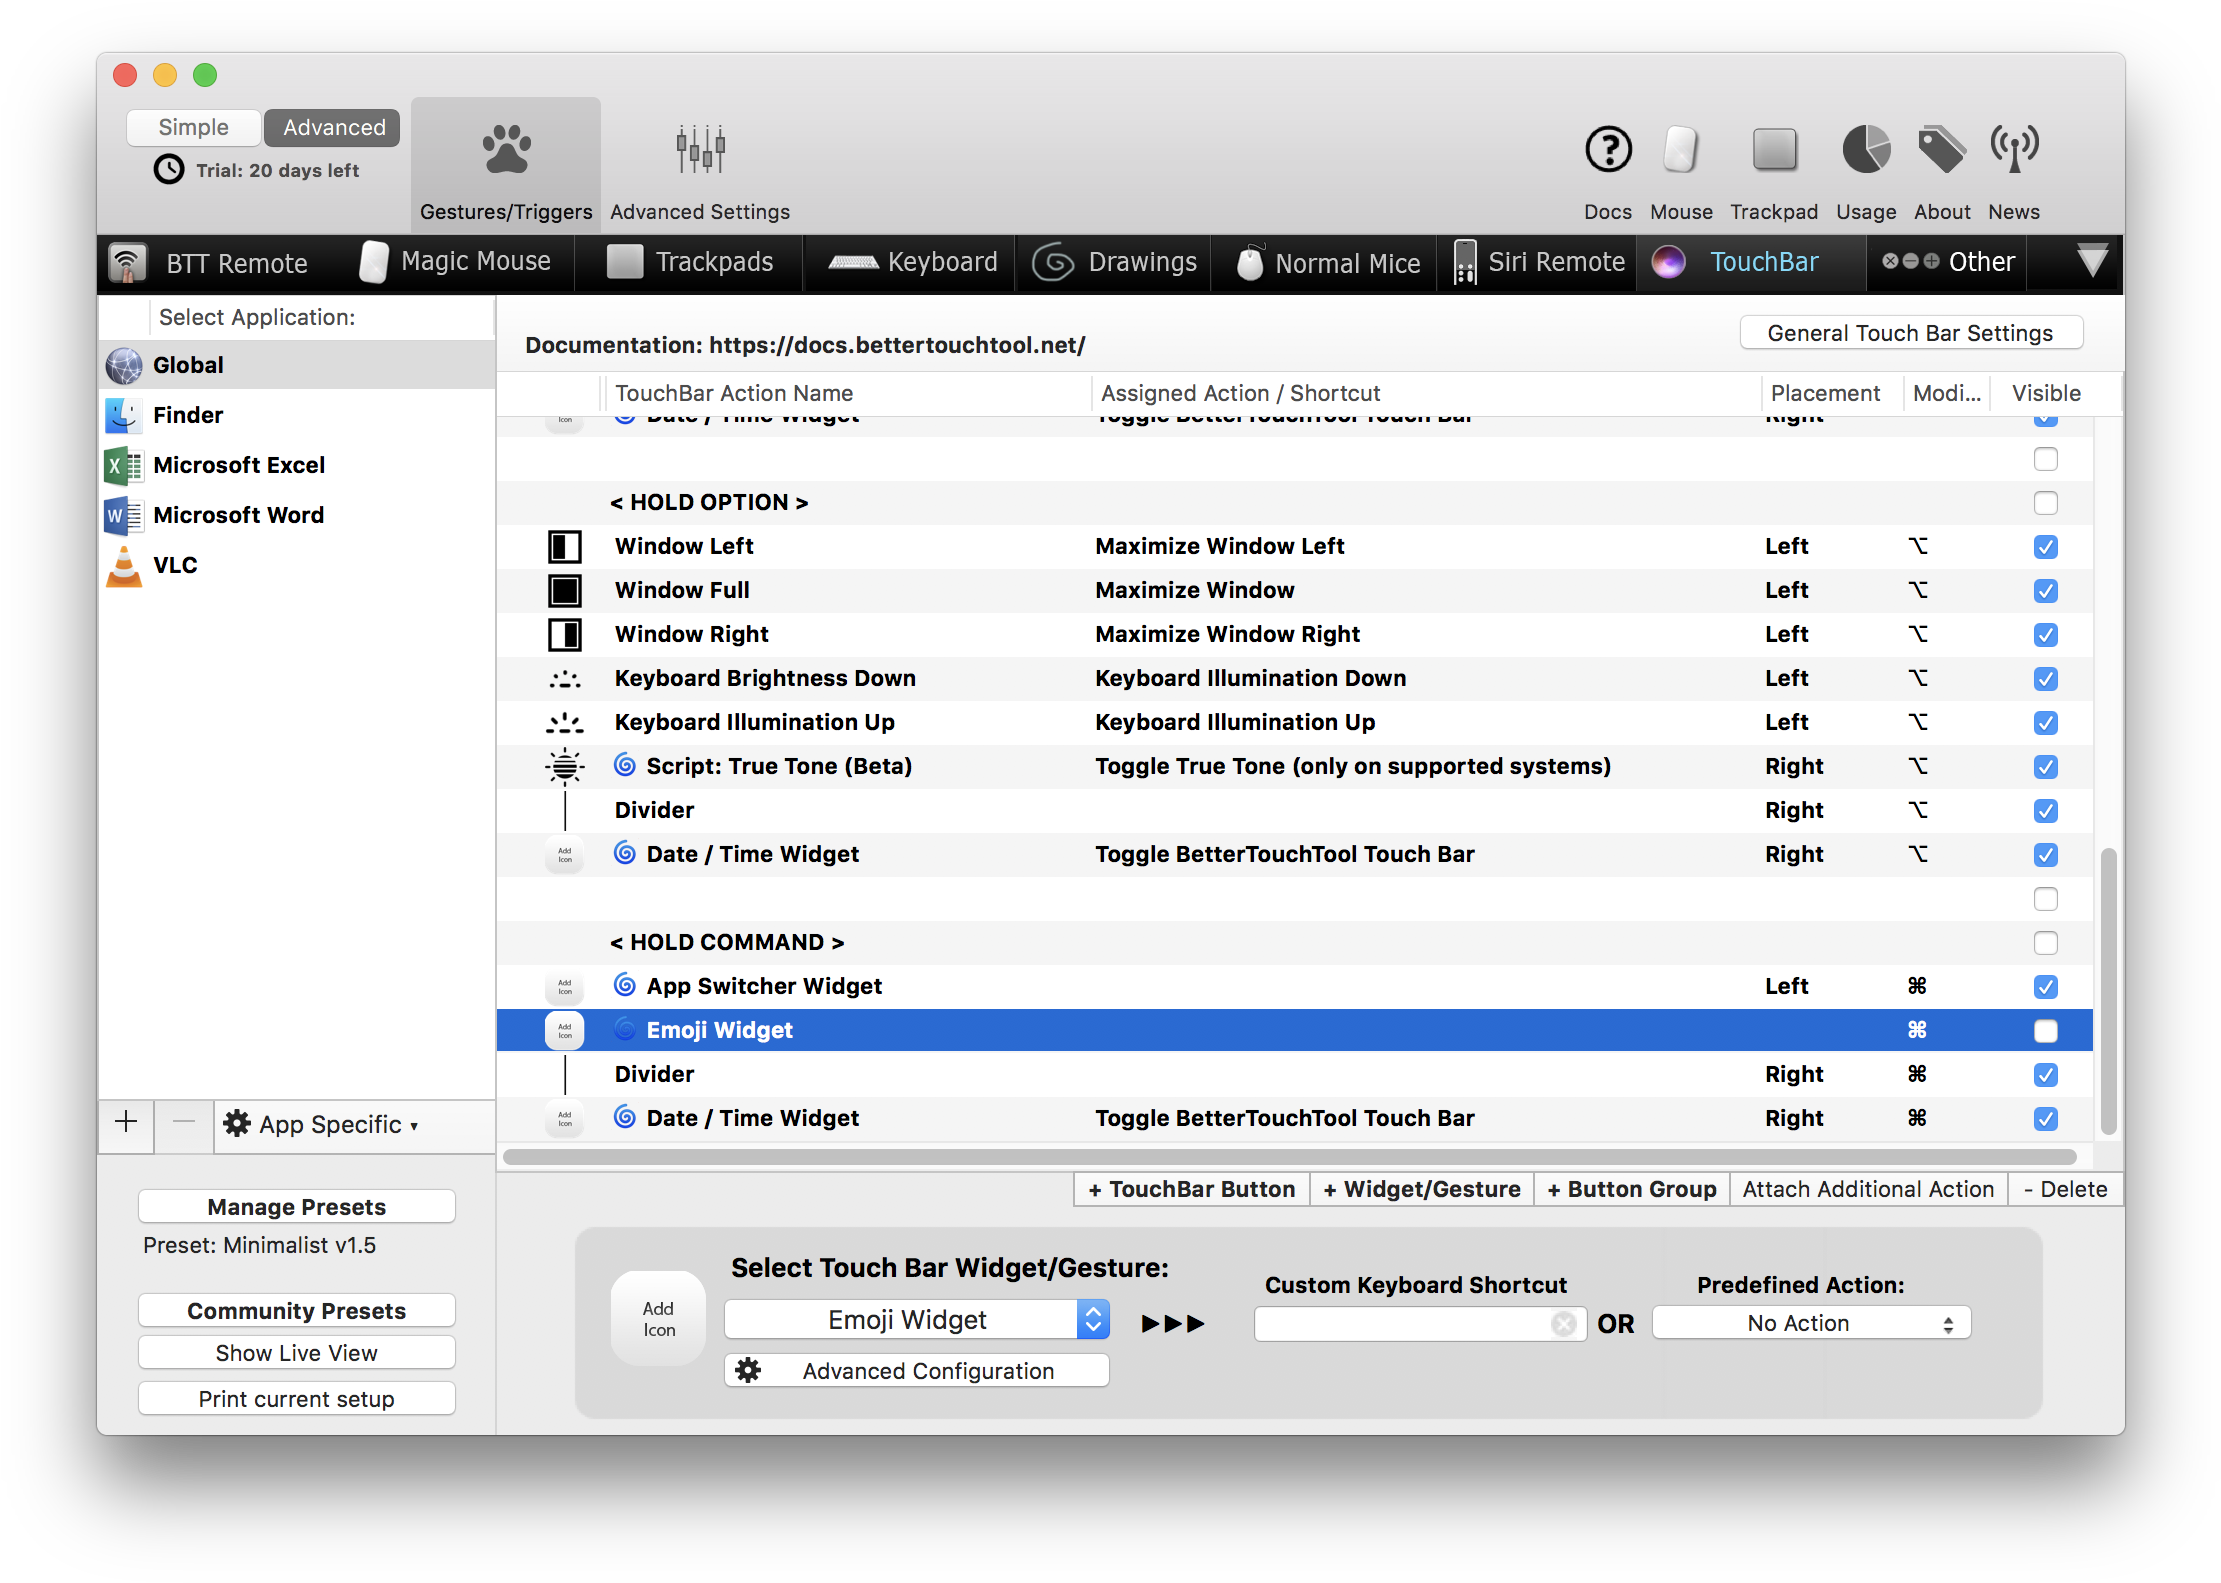2221x1583 pixels.
Task: Click Add Icon next to Emoji Widget
Action: (x=564, y=1030)
